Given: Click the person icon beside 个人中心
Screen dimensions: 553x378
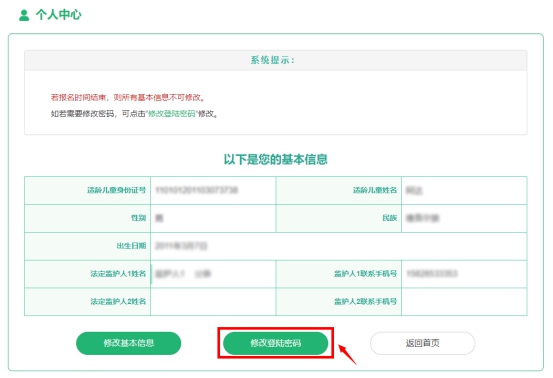Looking at the screenshot, I should pyautogui.click(x=24, y=15).
